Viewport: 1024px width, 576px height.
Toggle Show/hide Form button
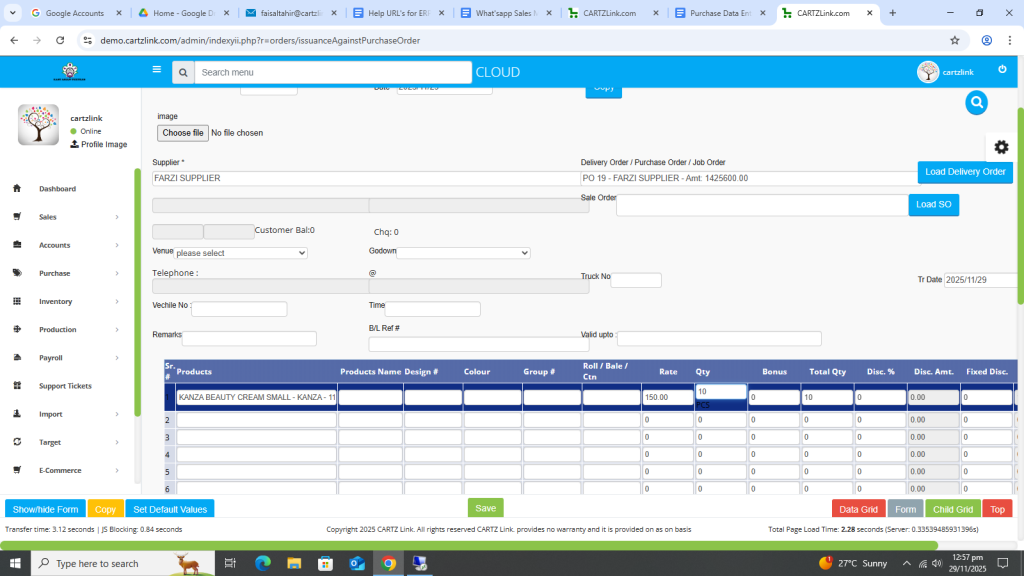(45, 509)
